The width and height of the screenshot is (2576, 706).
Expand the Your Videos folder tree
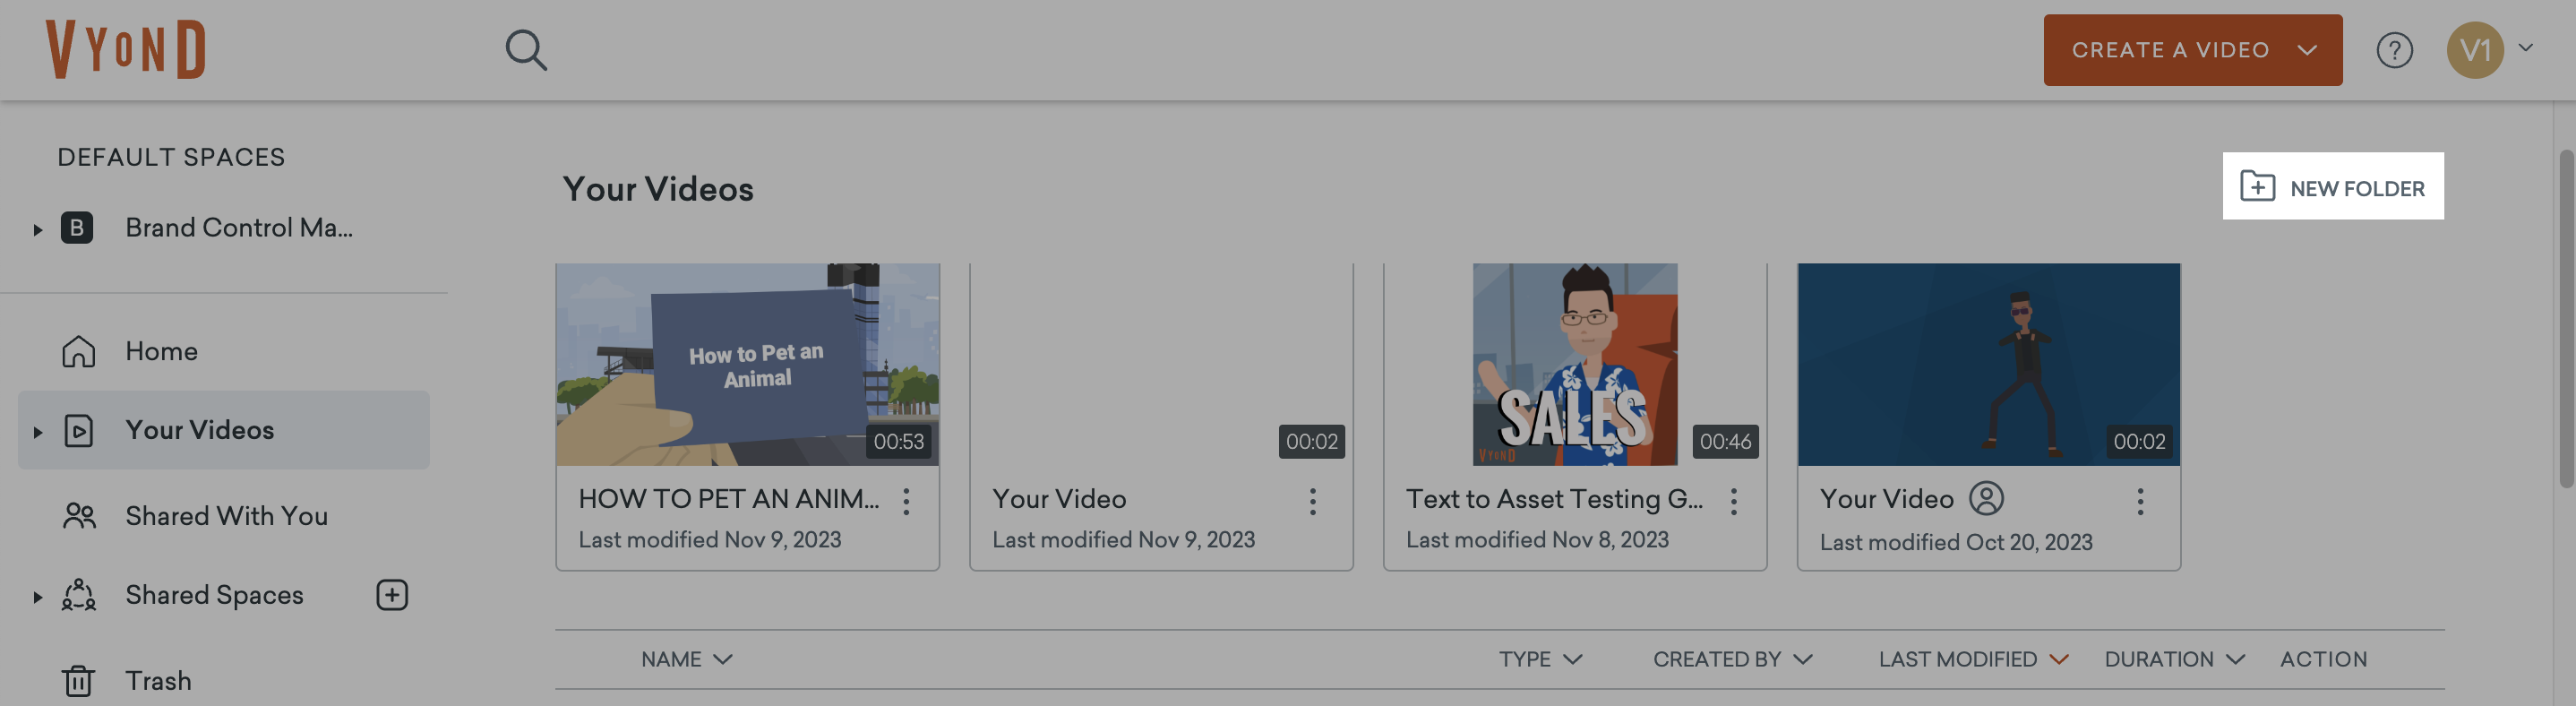pos(38,431)
